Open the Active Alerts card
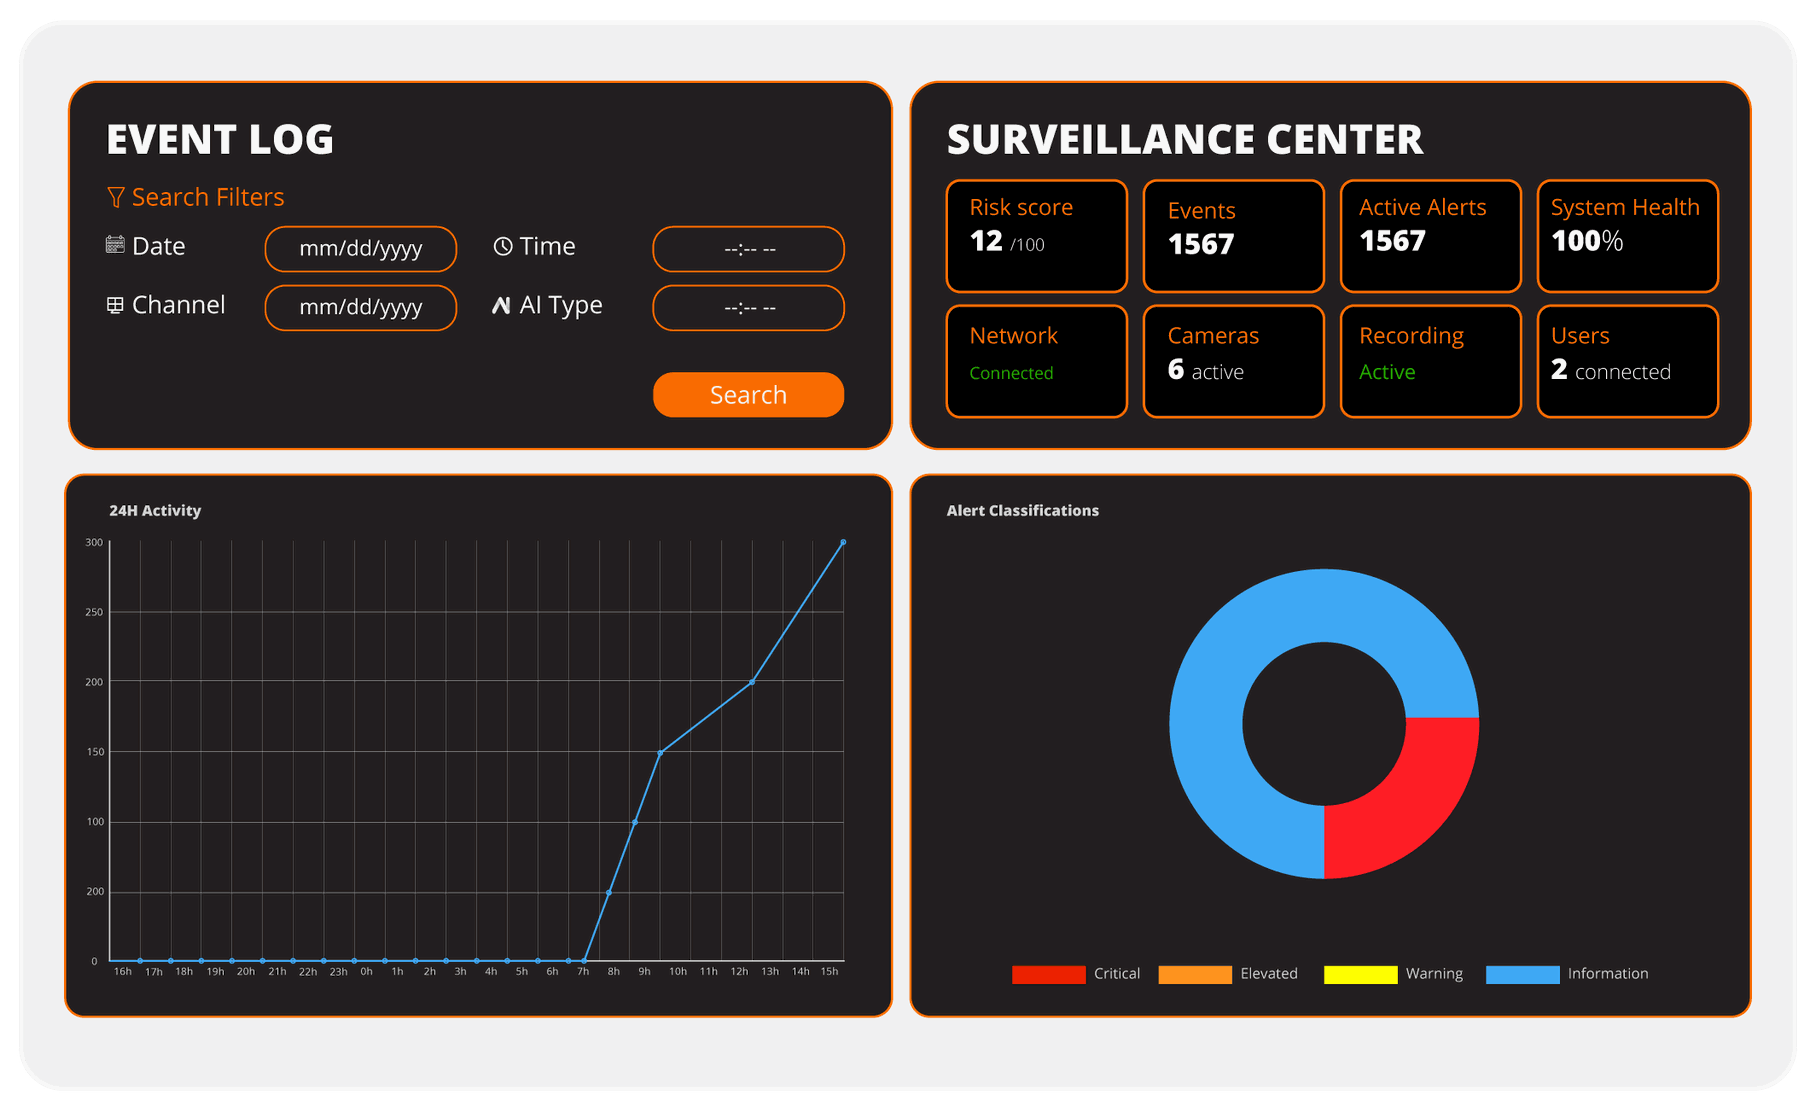The height and width of the screenshot is (1117, 1814). coord(1430,236)
